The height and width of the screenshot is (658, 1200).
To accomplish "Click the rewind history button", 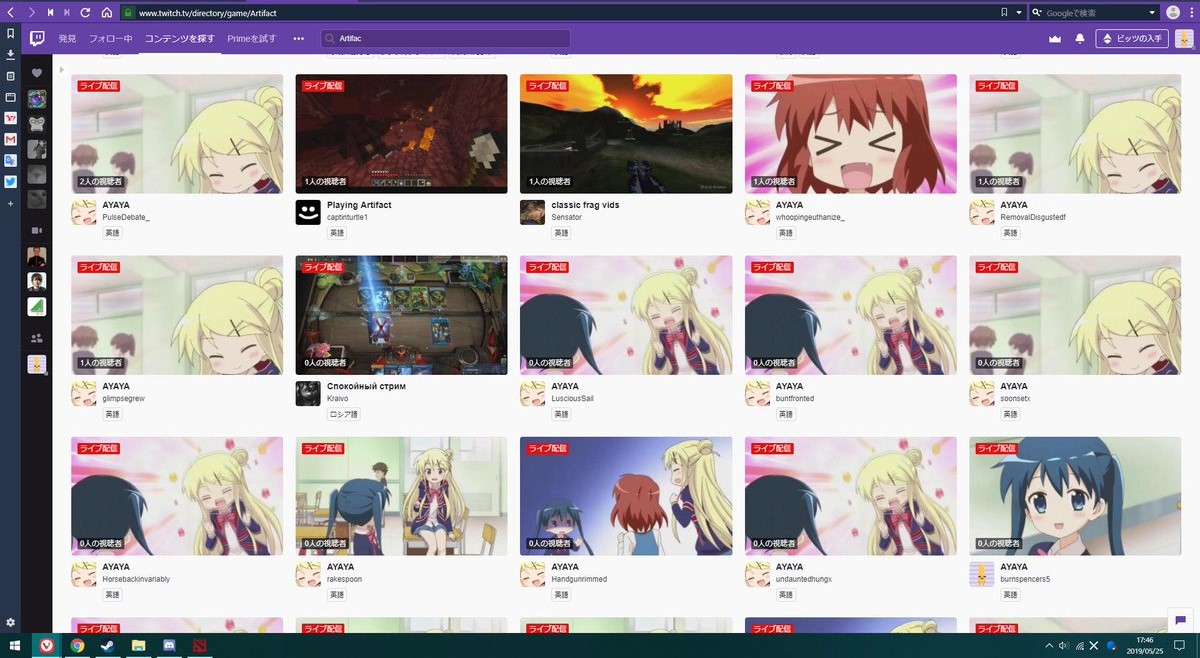I will (50, 13).
